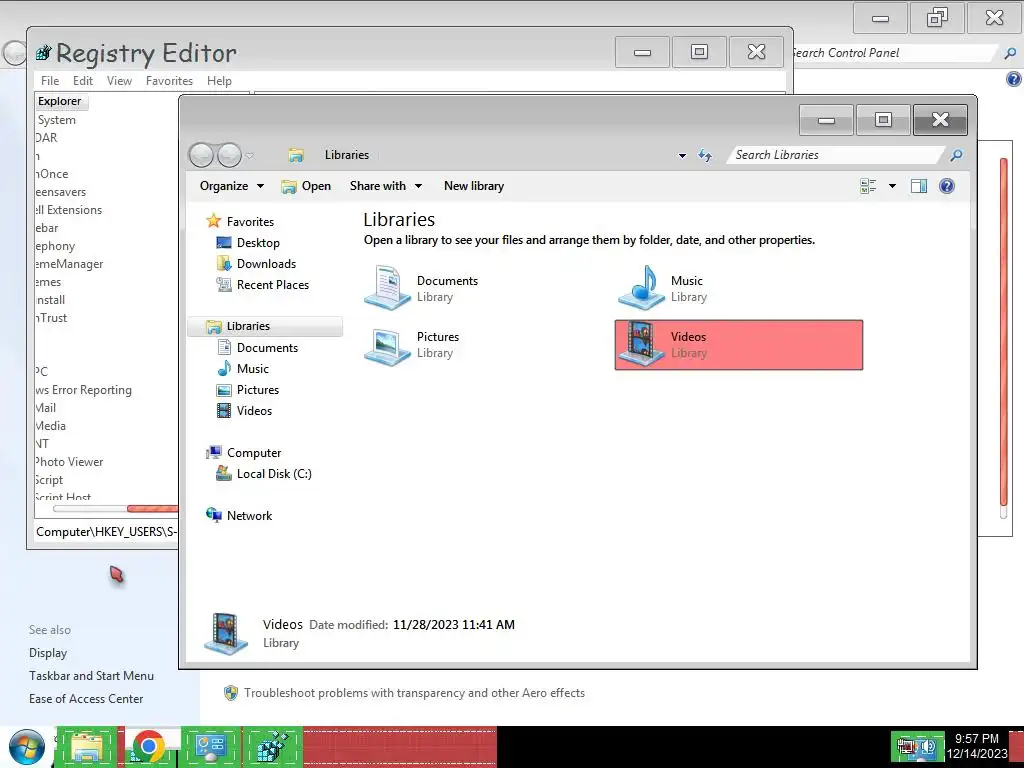Select emeManager key in Registry tree

[x=69, y=264]
